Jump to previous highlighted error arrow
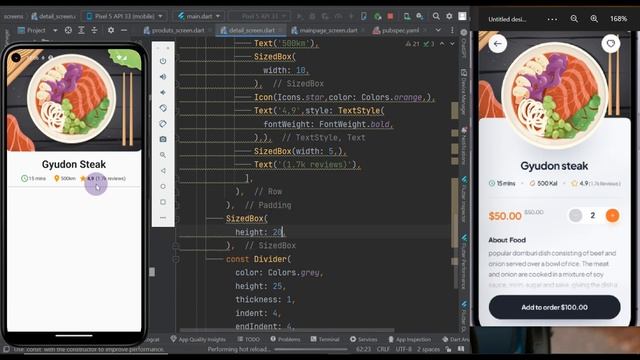640x360 pixels. click(x=442, y=44)
